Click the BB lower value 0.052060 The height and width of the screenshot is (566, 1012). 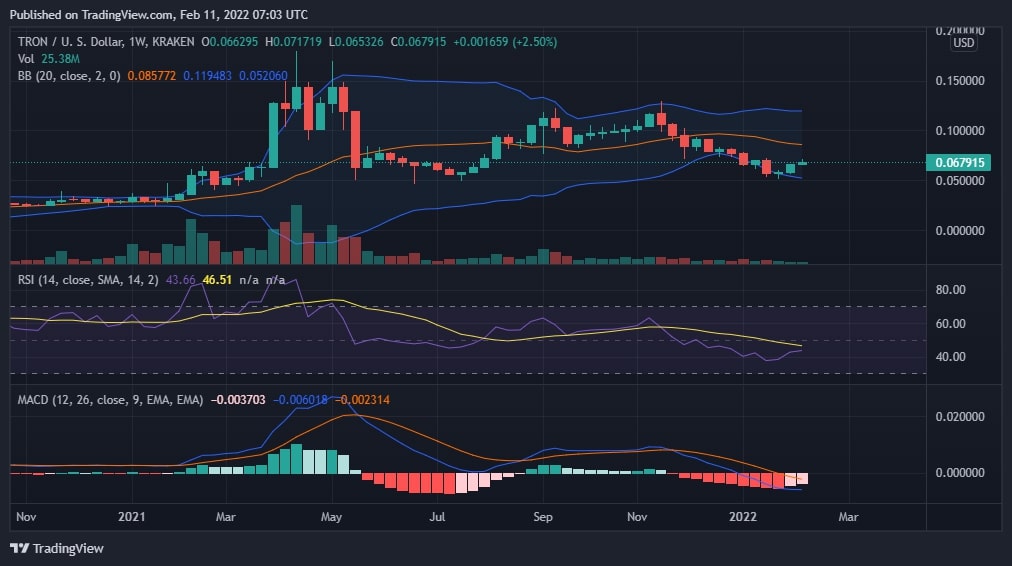[x=263, y=76]
